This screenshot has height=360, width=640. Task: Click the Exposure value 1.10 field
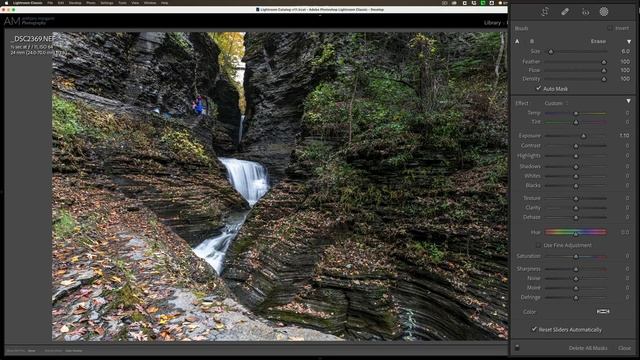[624, 136]
